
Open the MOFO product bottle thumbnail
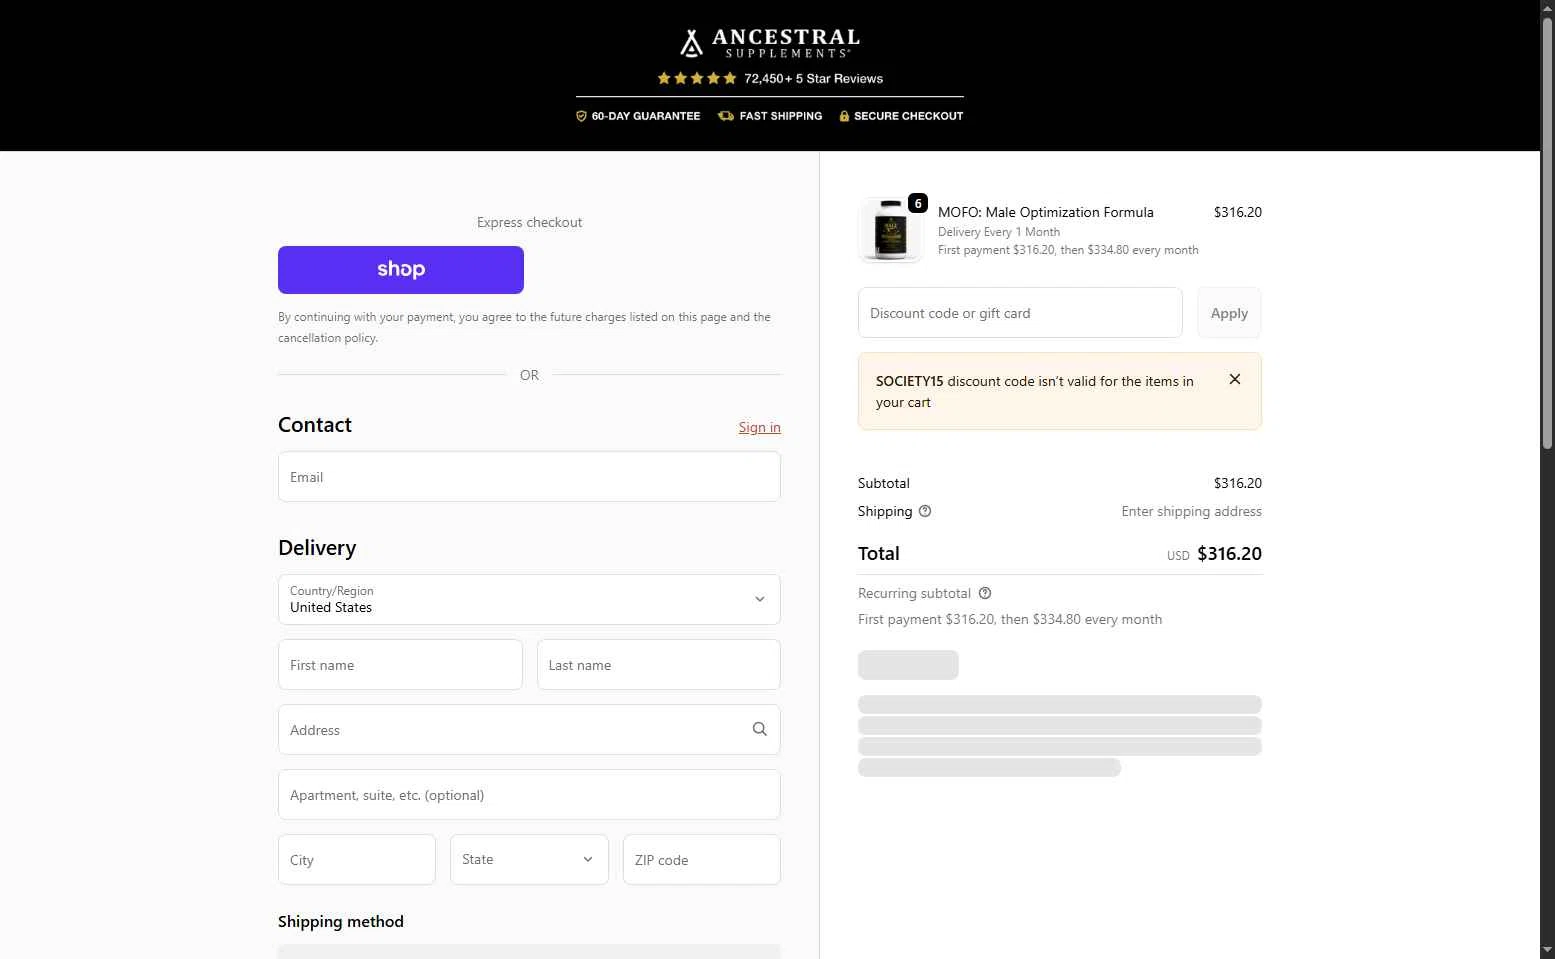[x=890, y=231]
